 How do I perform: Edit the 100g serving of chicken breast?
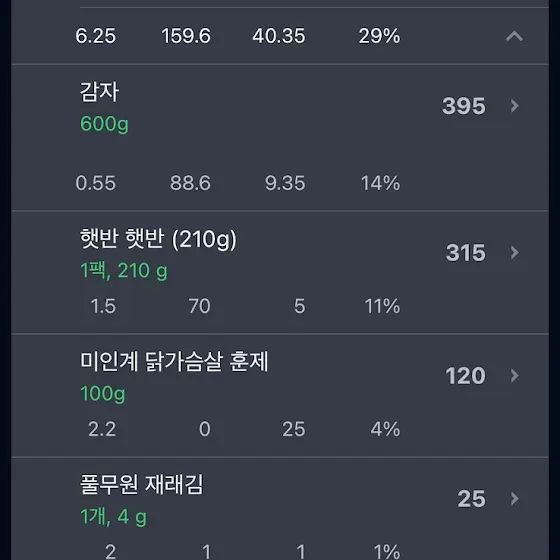pos(103,394)
